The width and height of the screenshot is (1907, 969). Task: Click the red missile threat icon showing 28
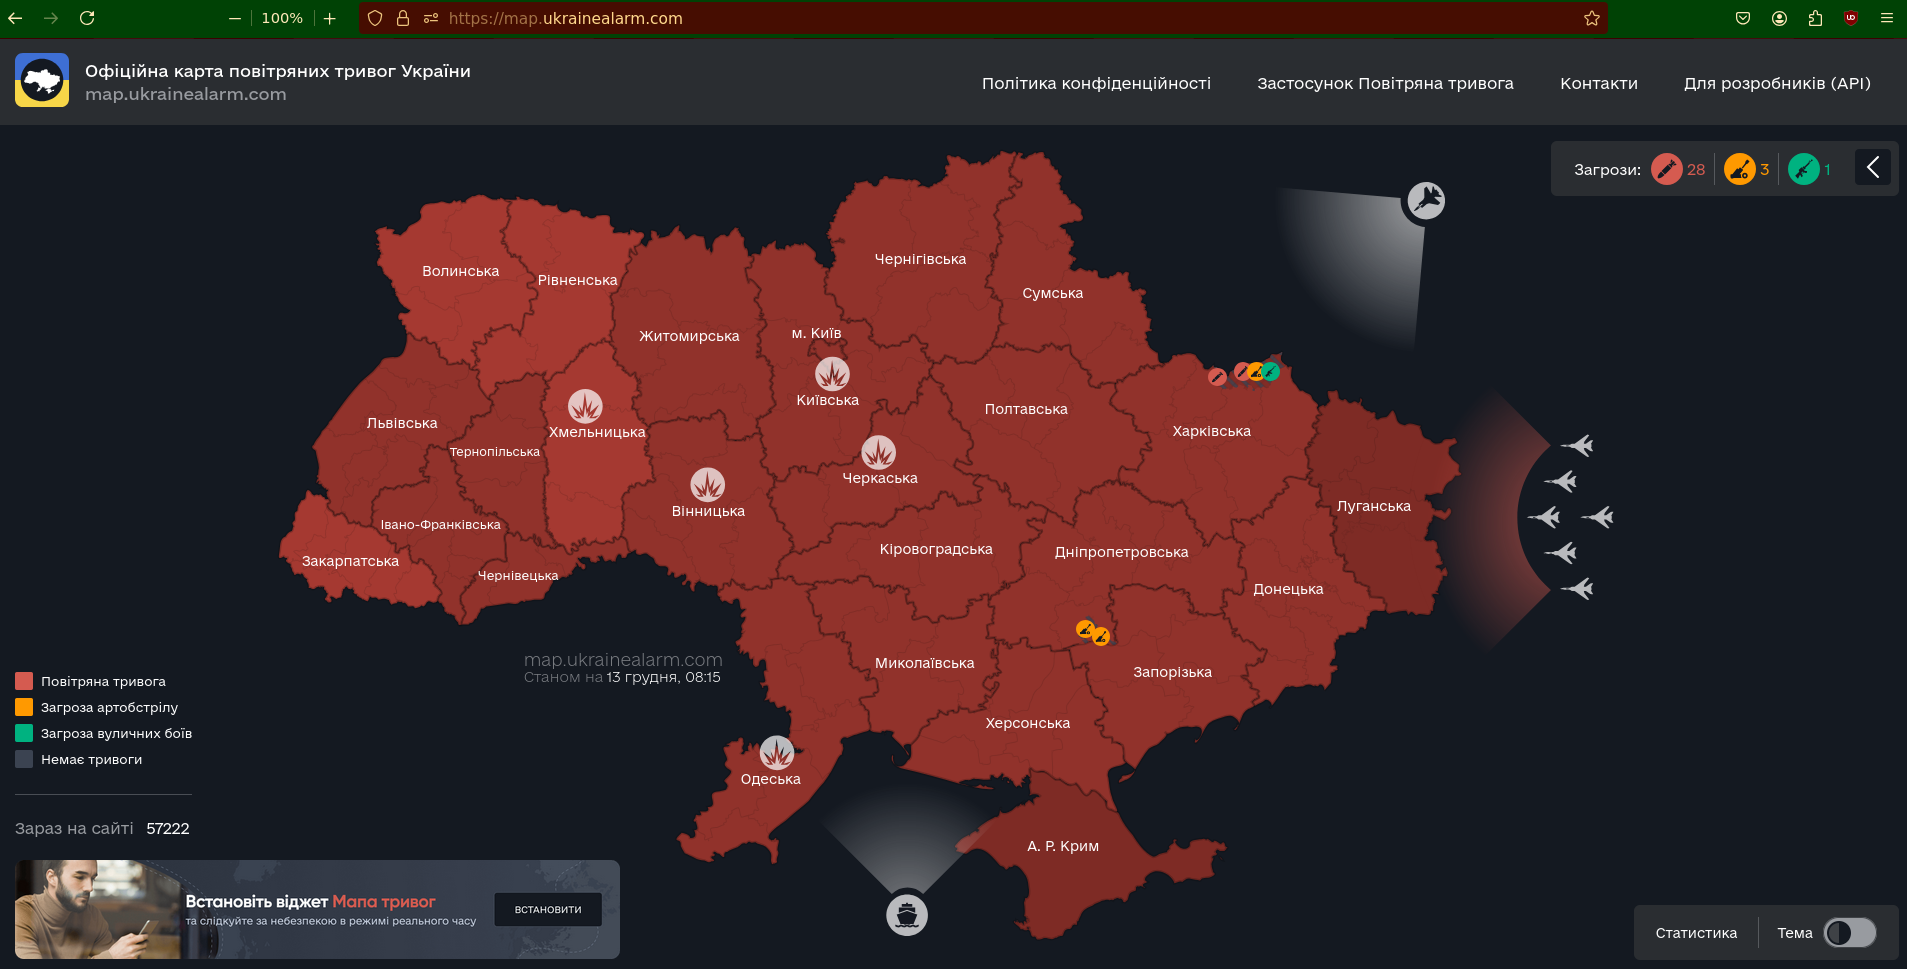click(x=1666, y=169)
